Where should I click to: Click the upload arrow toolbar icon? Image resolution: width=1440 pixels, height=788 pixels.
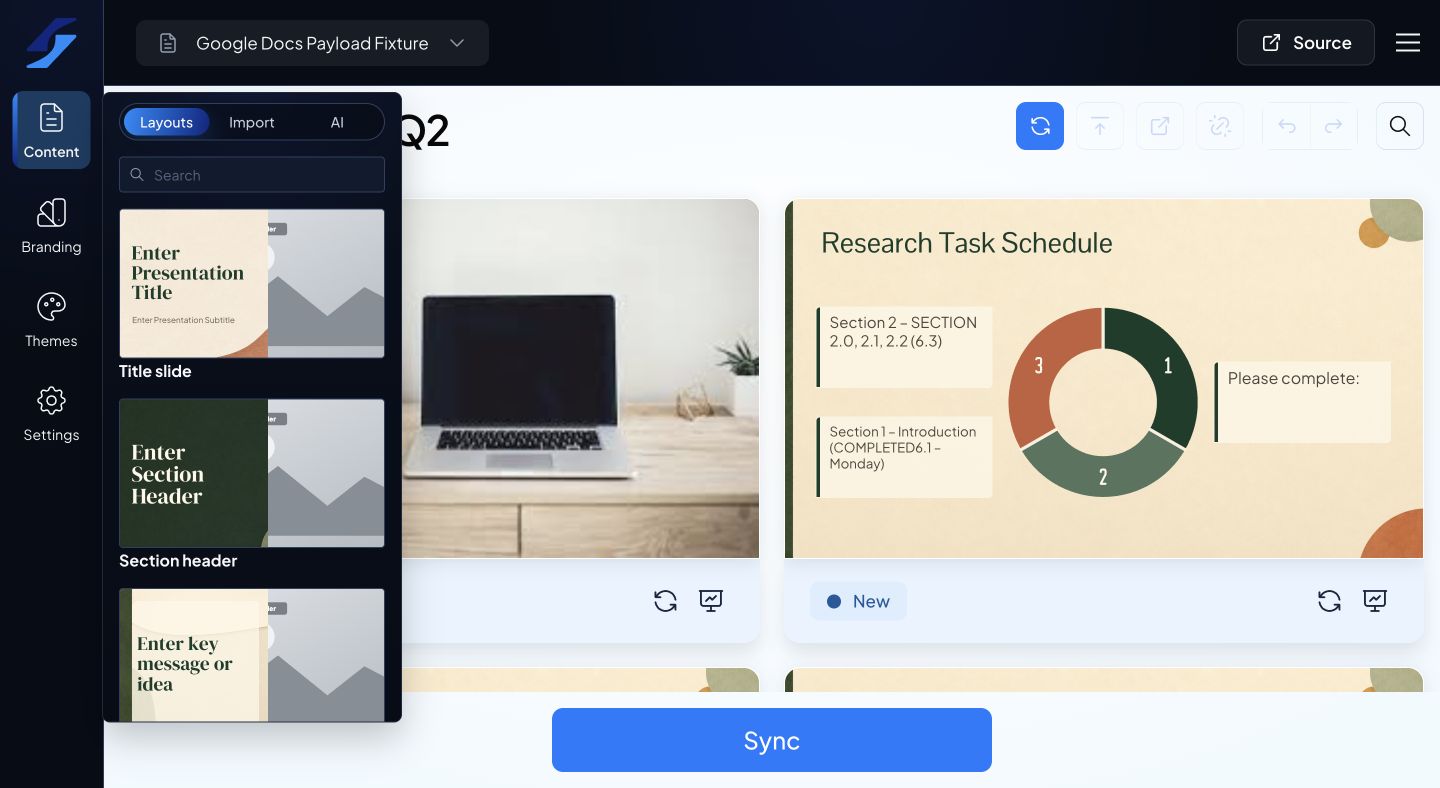(x=1100, y=126)
